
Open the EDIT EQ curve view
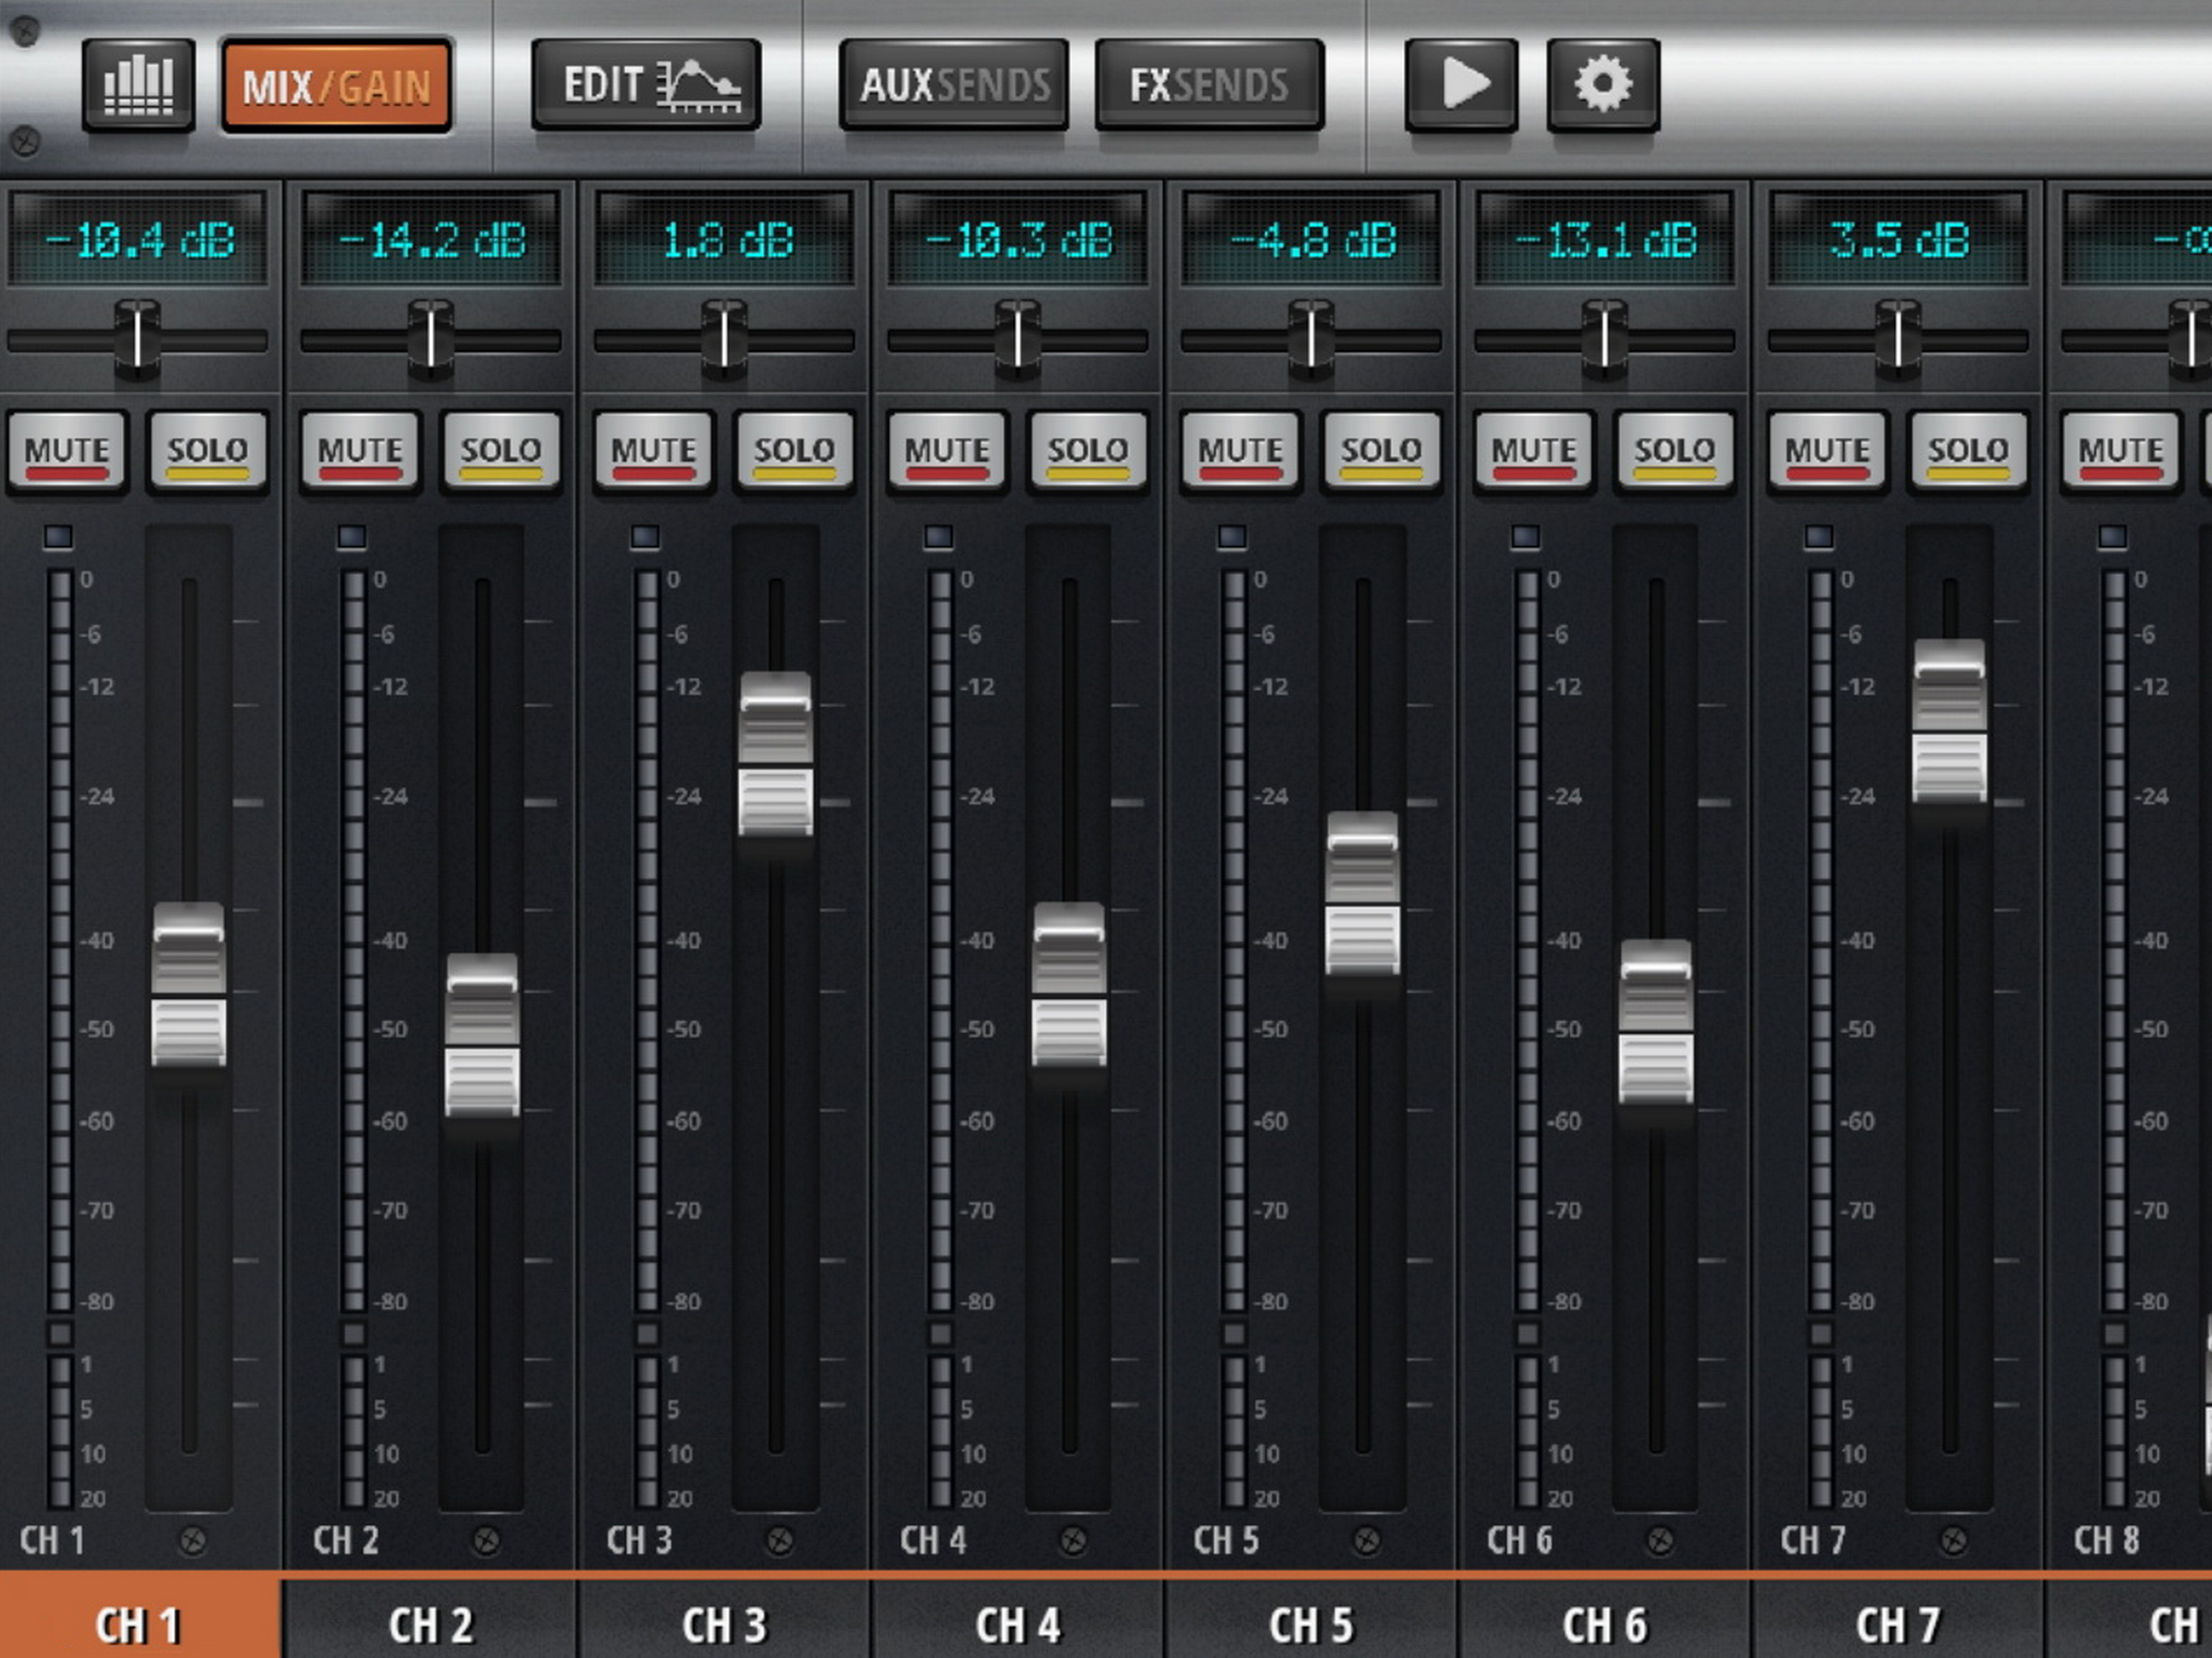[646, 85]
